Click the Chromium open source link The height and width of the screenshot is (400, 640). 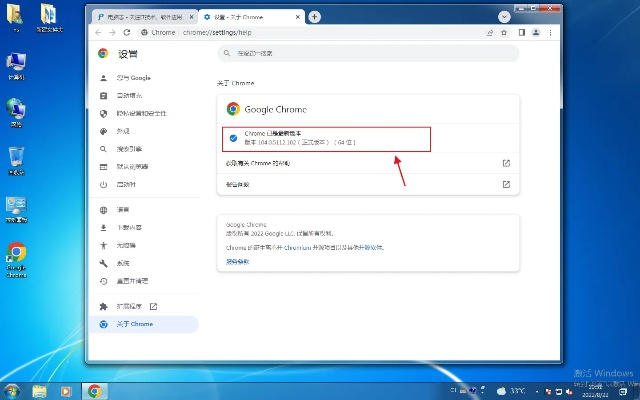[297, 246]
